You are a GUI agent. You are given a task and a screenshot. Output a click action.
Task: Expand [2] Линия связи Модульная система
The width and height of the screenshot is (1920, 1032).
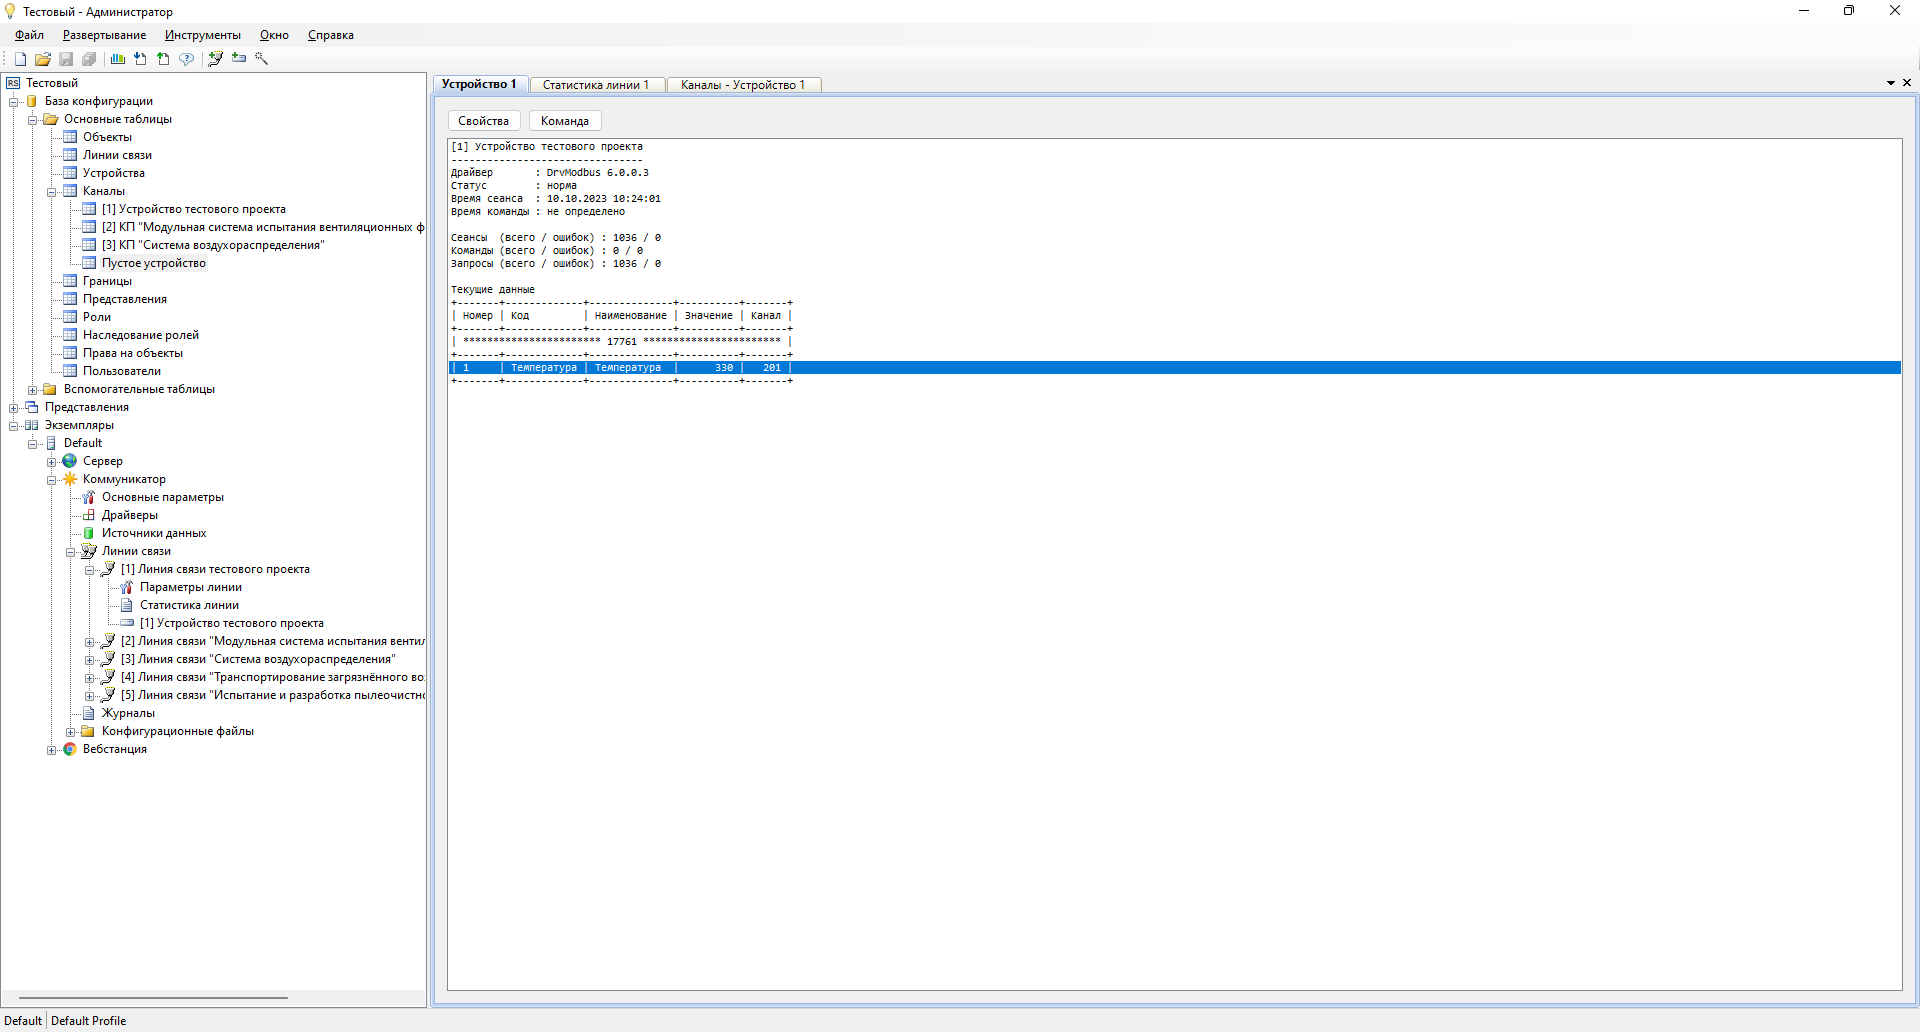tap(89, 642)
